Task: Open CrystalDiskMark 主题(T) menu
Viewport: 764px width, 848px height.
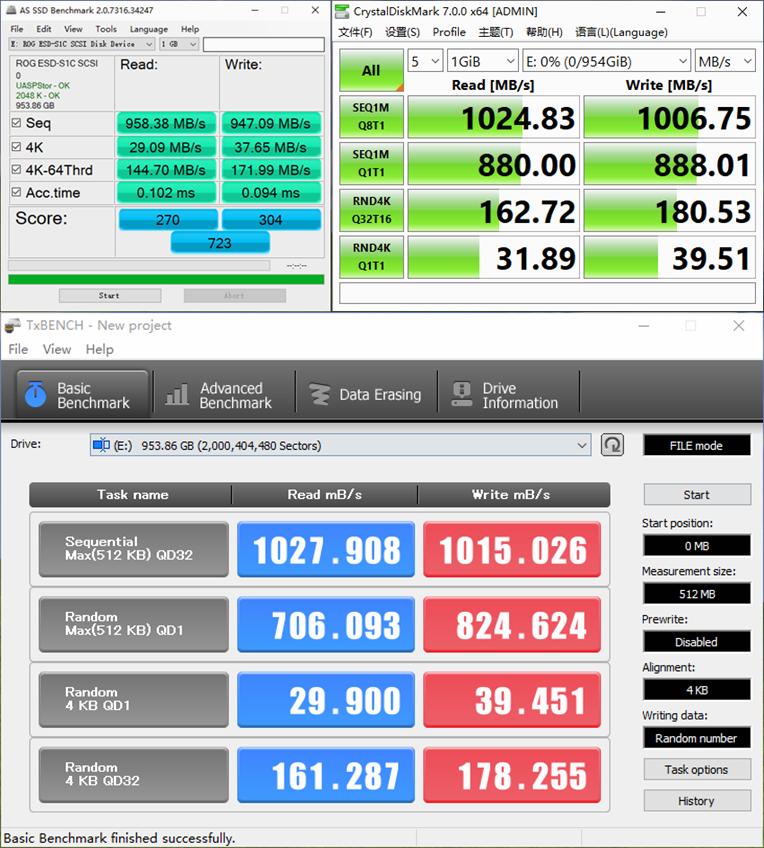Action: tap(496, 32)
